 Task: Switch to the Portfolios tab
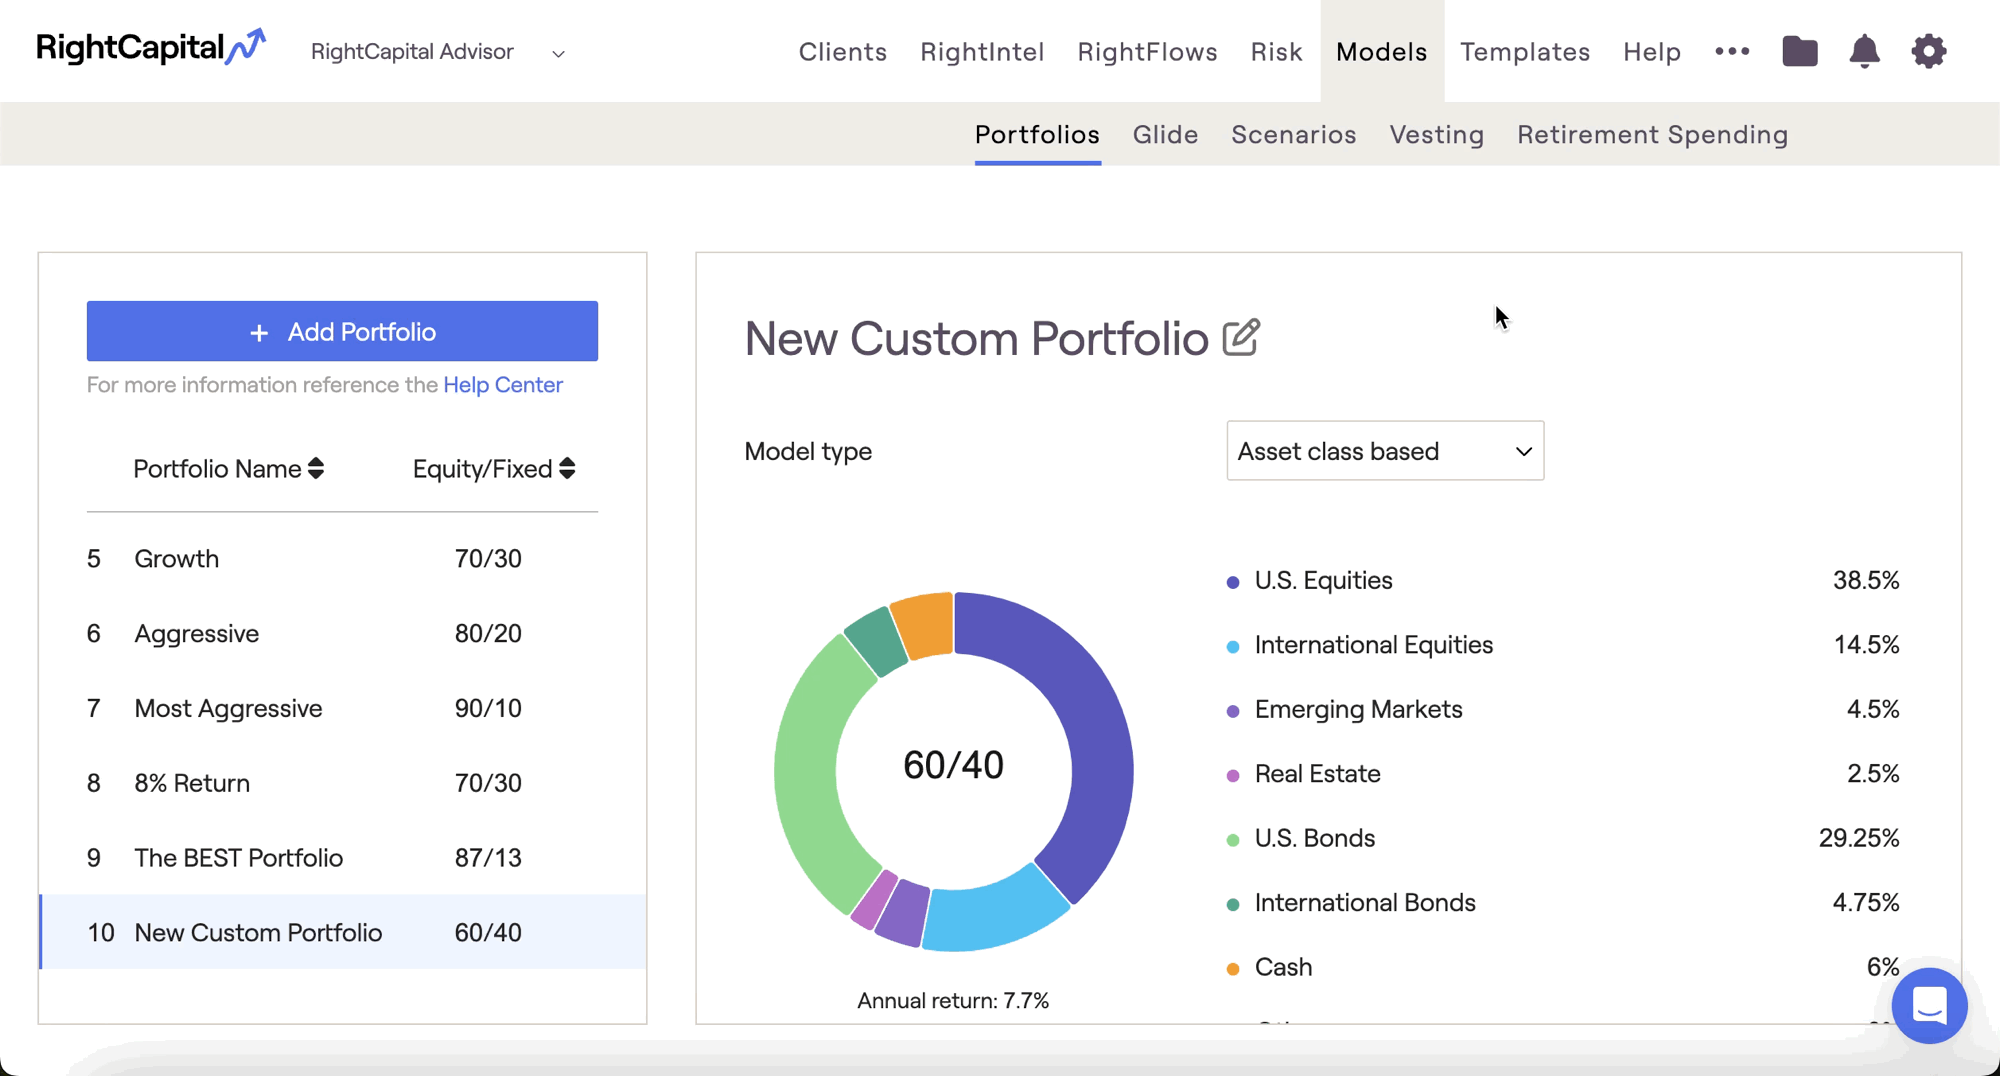pos(1037,135)
